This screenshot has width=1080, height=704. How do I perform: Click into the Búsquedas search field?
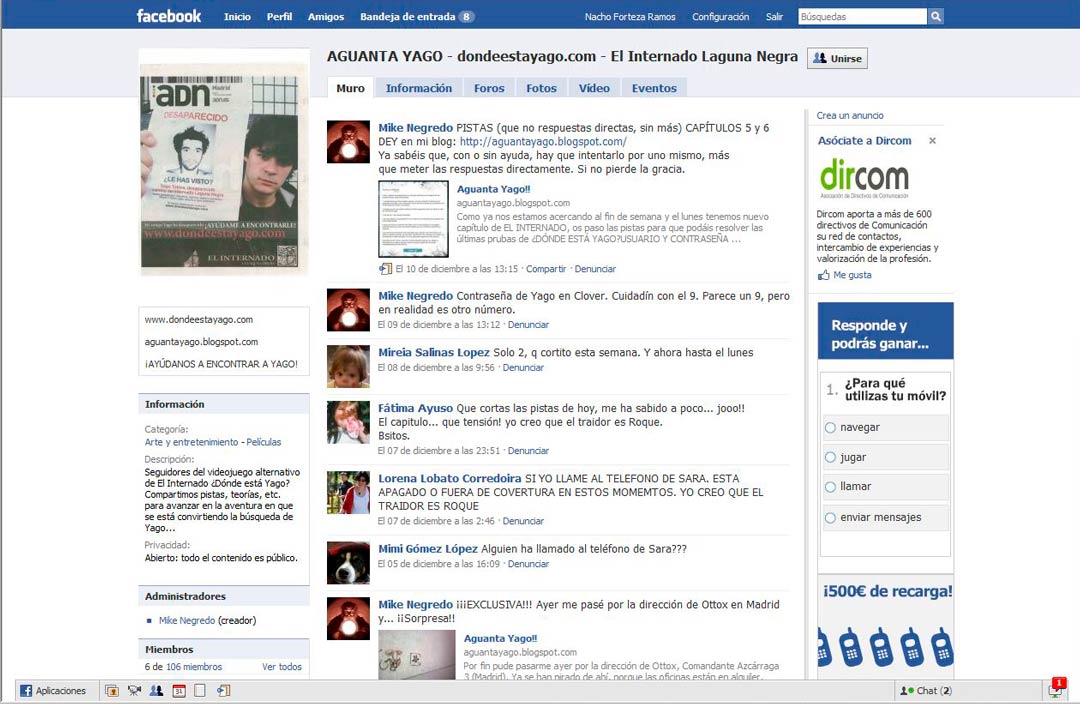[861, 17]
